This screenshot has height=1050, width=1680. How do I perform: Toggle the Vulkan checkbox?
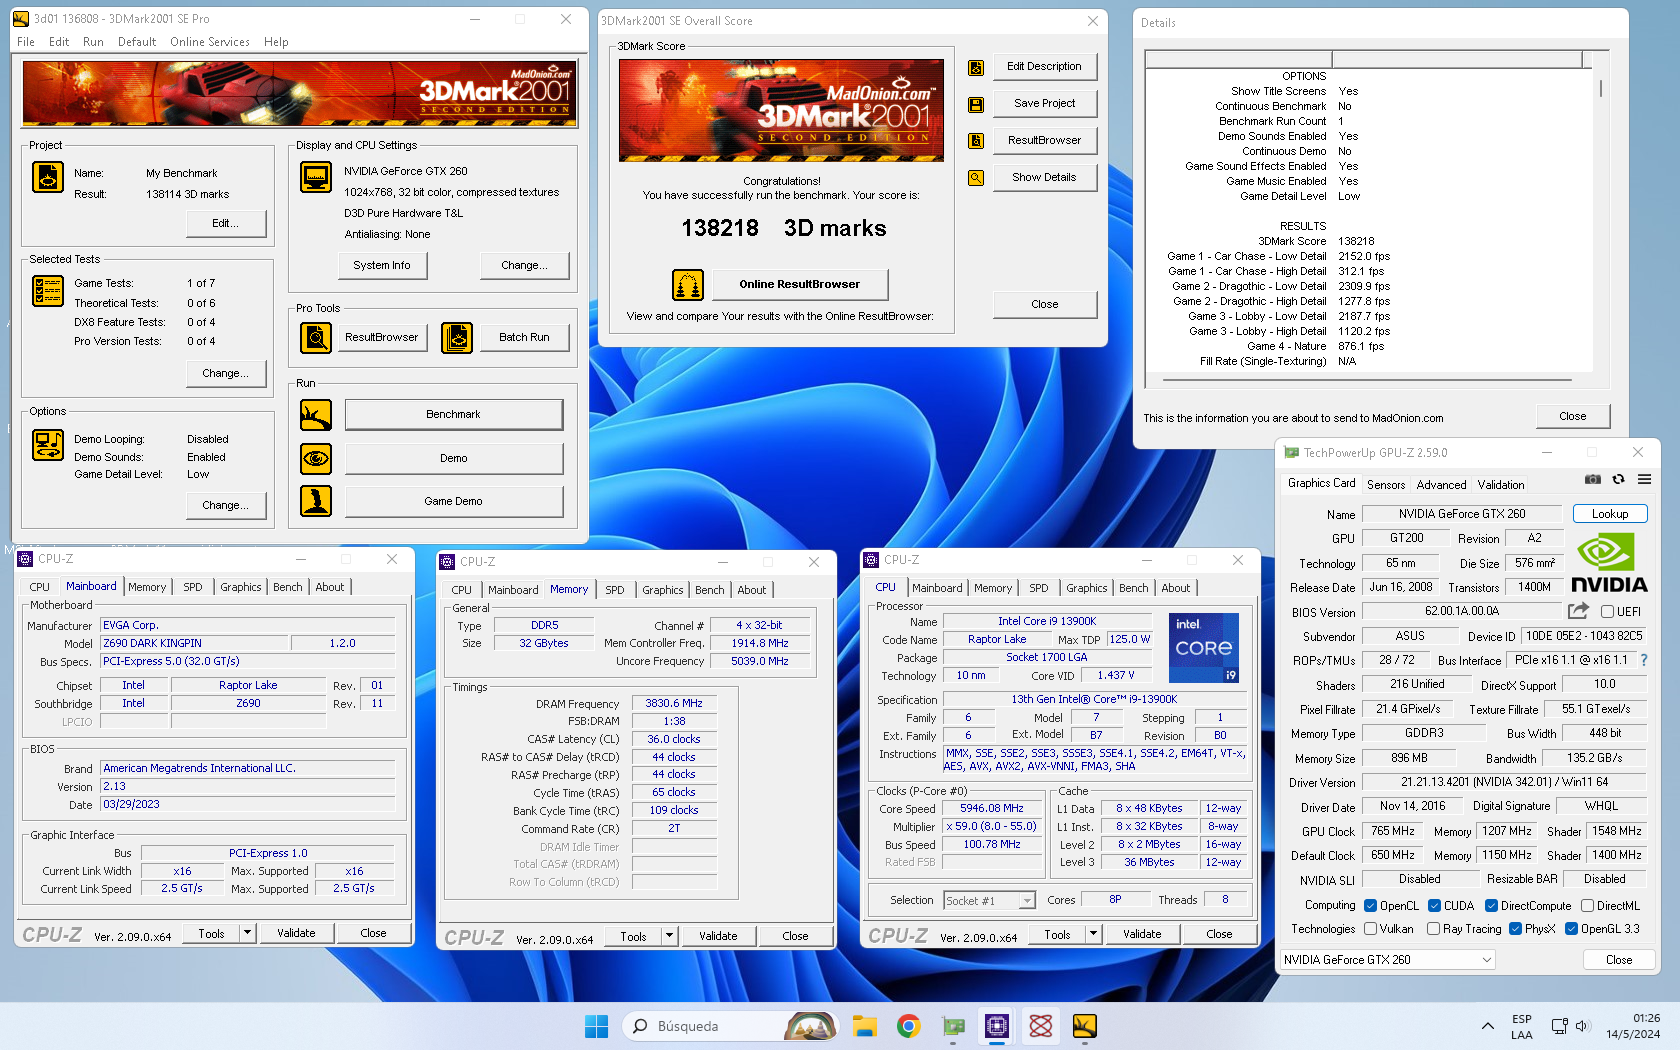(x=1370, y=929)
